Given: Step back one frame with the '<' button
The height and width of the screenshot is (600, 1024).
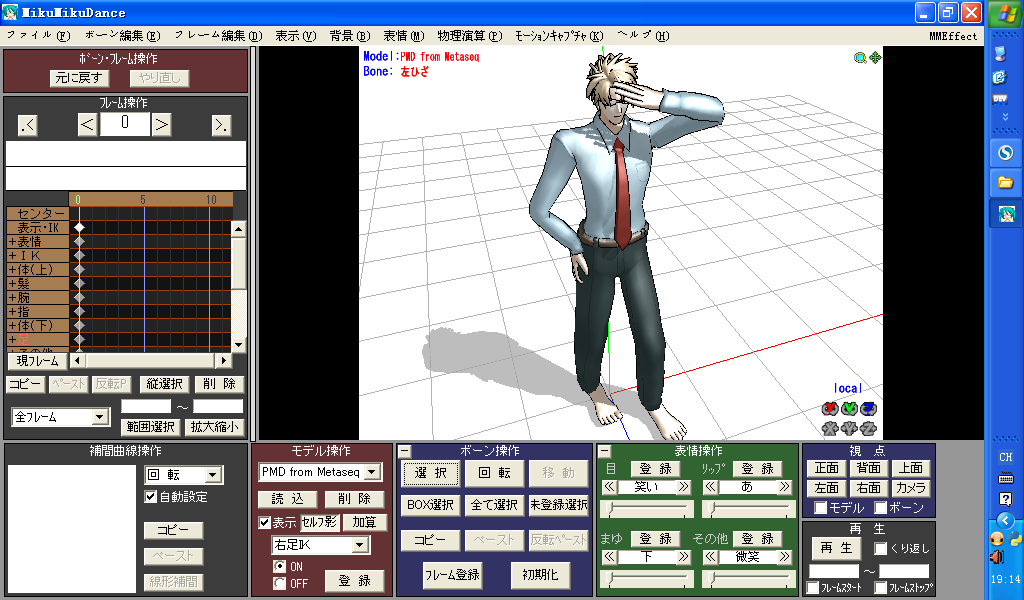Looking at the screenshot, I should point(88,125).
